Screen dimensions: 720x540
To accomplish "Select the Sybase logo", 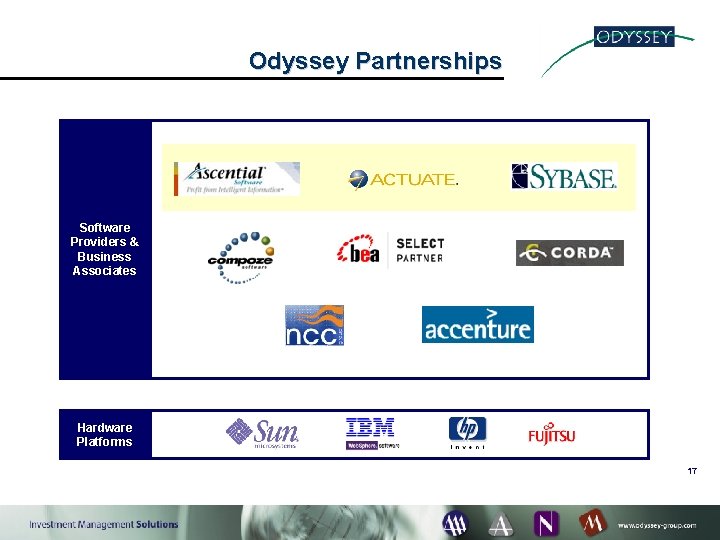I will tap(564, 176).
